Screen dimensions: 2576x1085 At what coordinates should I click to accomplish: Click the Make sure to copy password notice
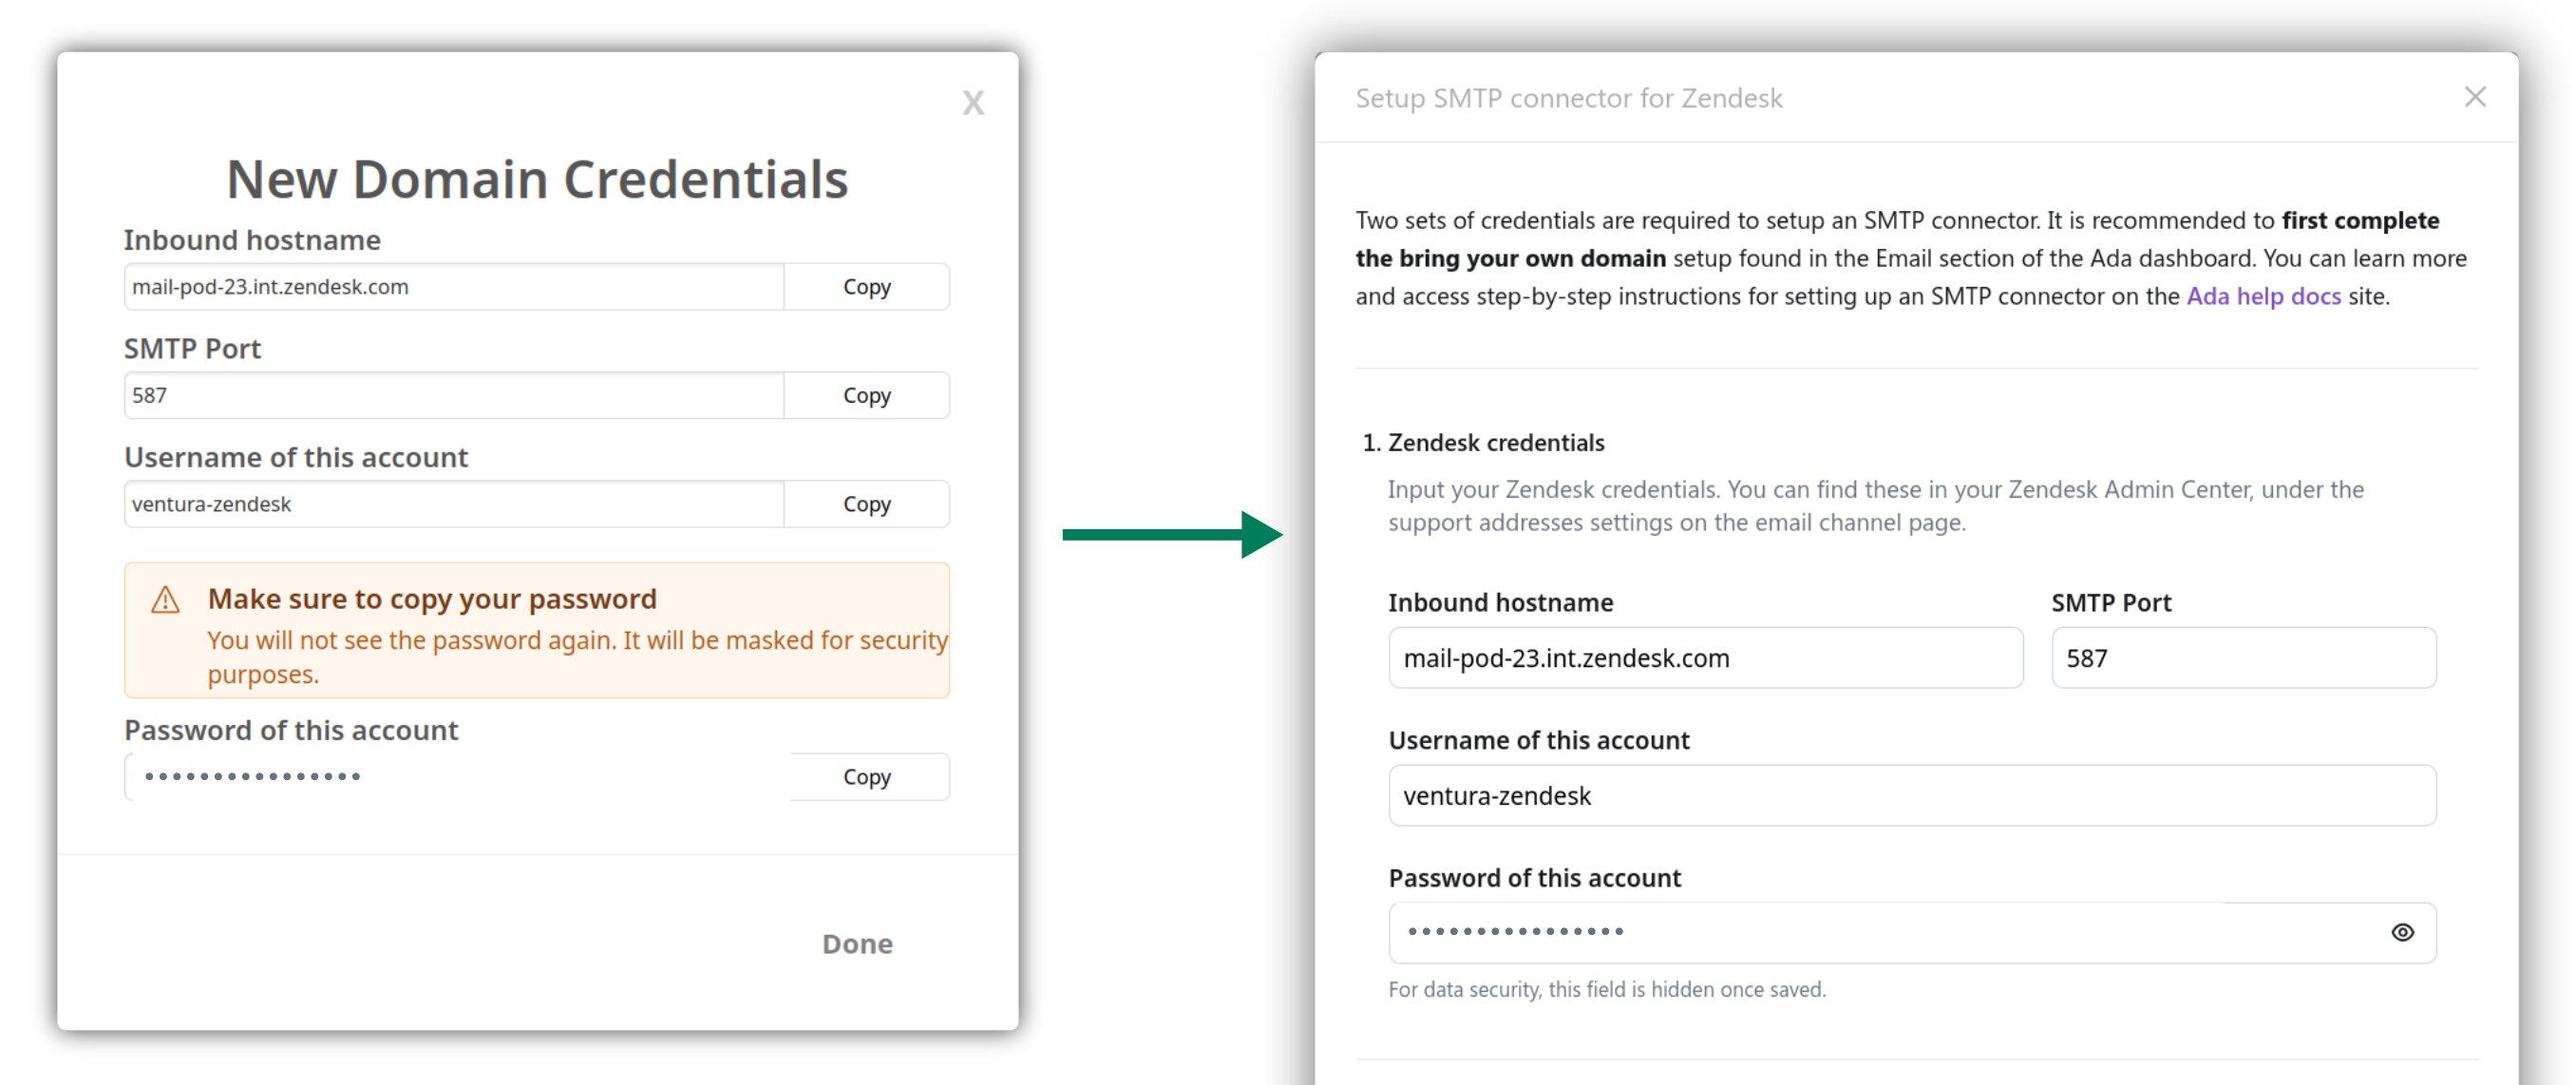pyautogui.click(x=537, y=630)
